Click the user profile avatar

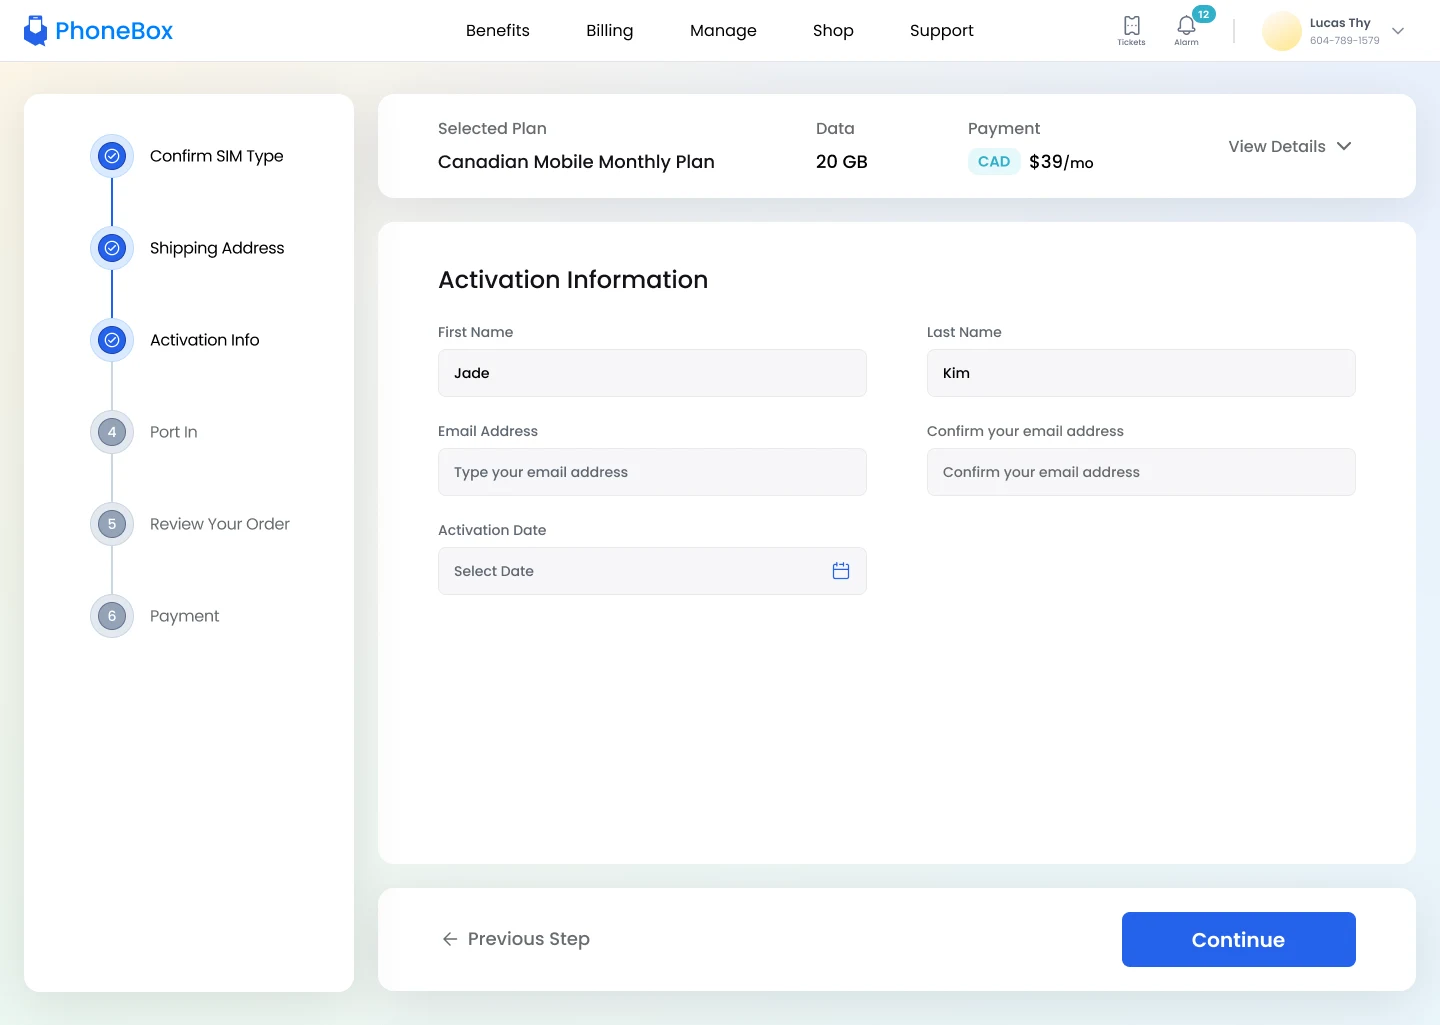click(1281, 31)
